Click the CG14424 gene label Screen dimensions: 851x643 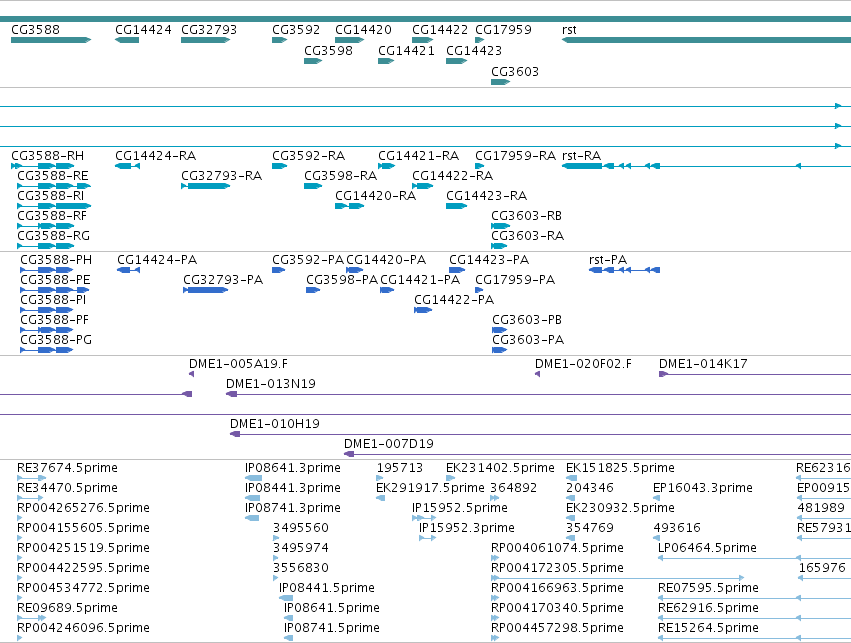point(143,30)
